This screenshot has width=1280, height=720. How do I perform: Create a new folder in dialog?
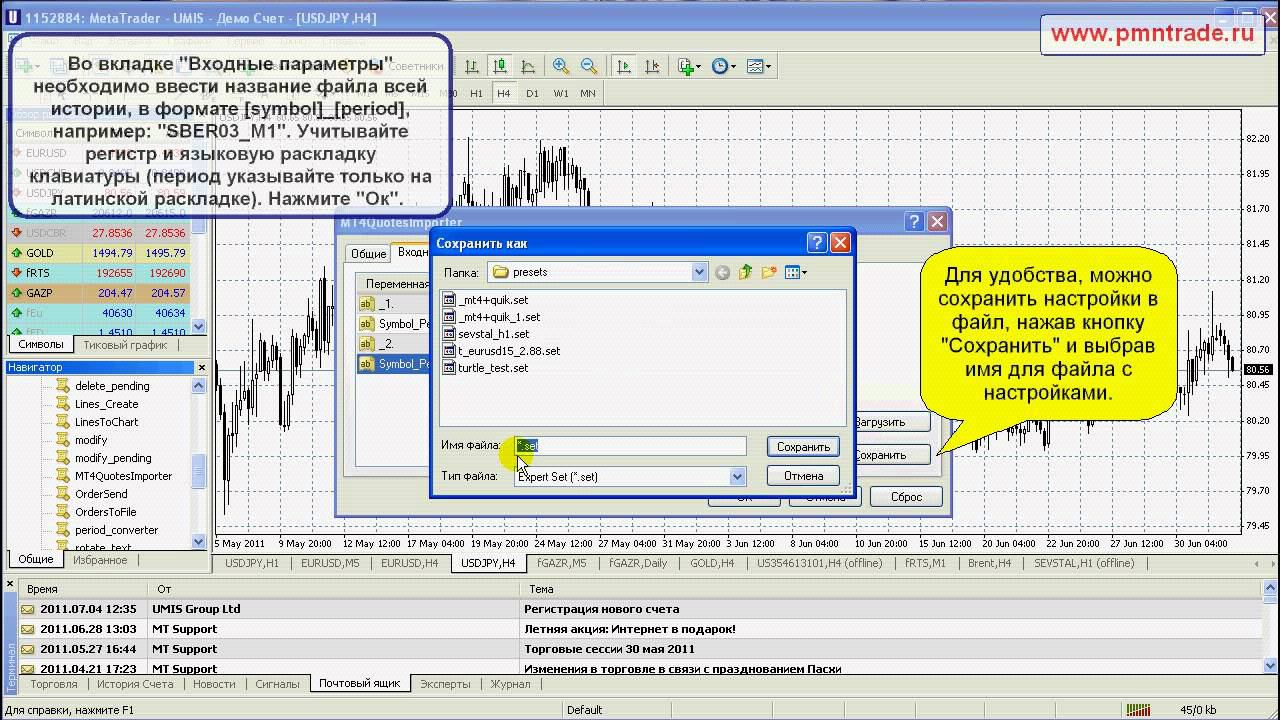pos(769,272)
